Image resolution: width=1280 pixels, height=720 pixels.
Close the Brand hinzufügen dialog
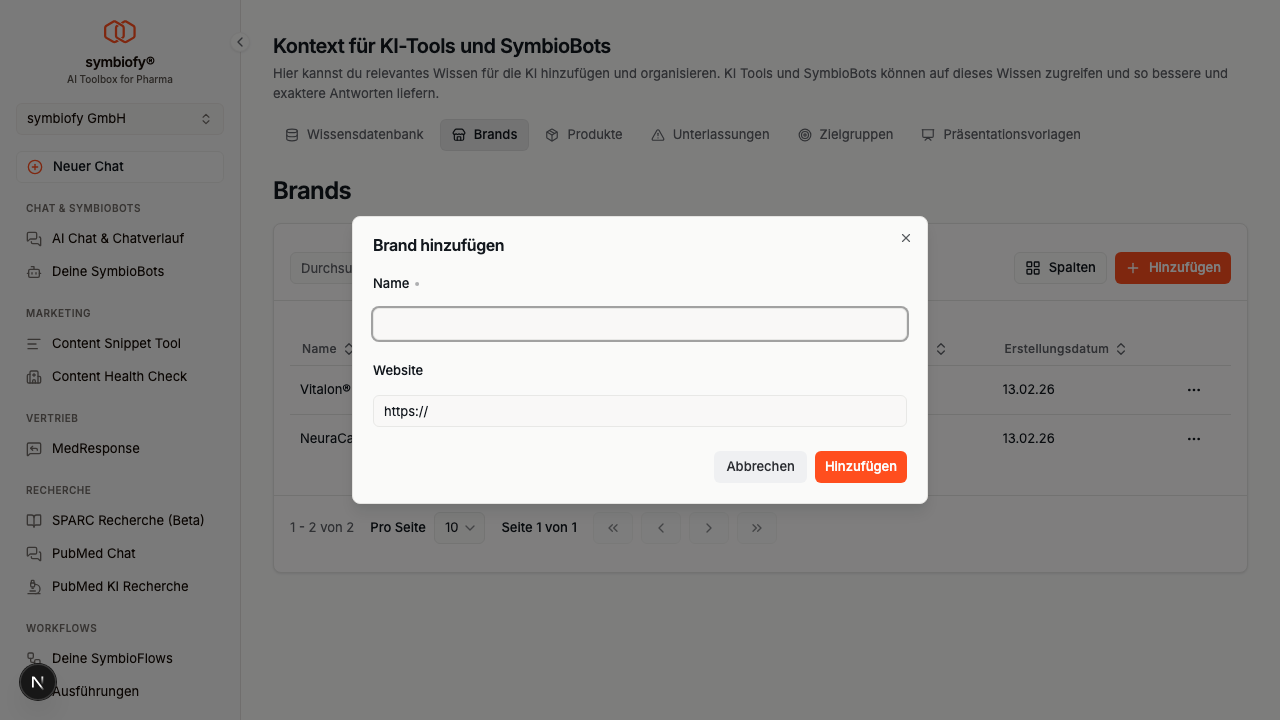click(x=906, y=238)
